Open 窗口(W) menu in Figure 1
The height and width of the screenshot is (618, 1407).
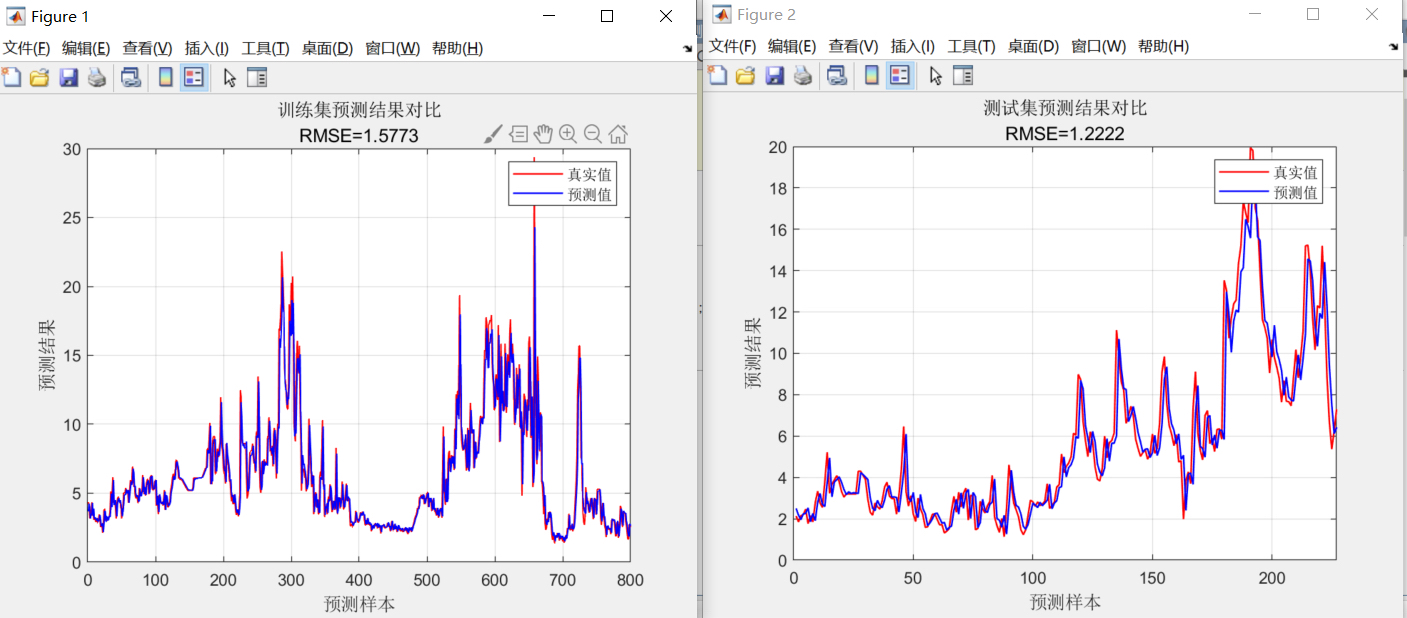(392, 48)
